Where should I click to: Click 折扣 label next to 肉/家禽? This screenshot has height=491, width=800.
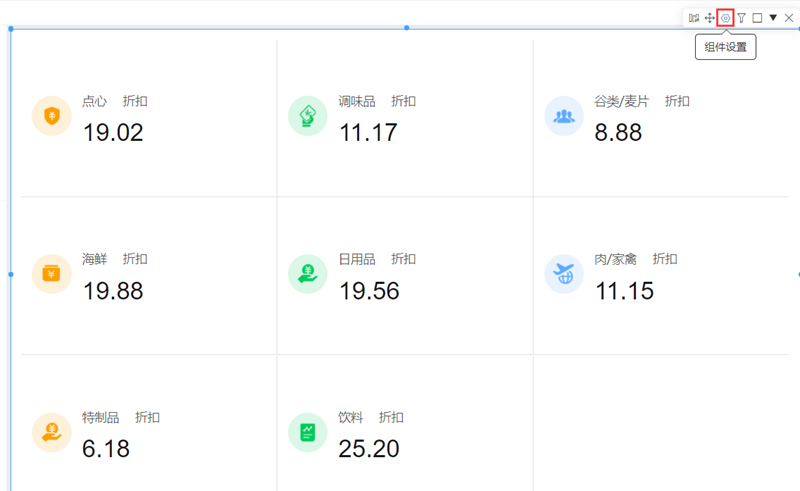pyautogui.click(x=665, y=259)
